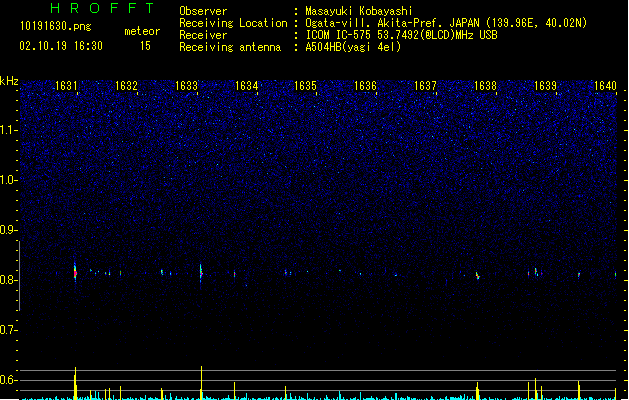Click the date stamp 02.10.19 16:30

pyautogui.click(x=61, y=46)
